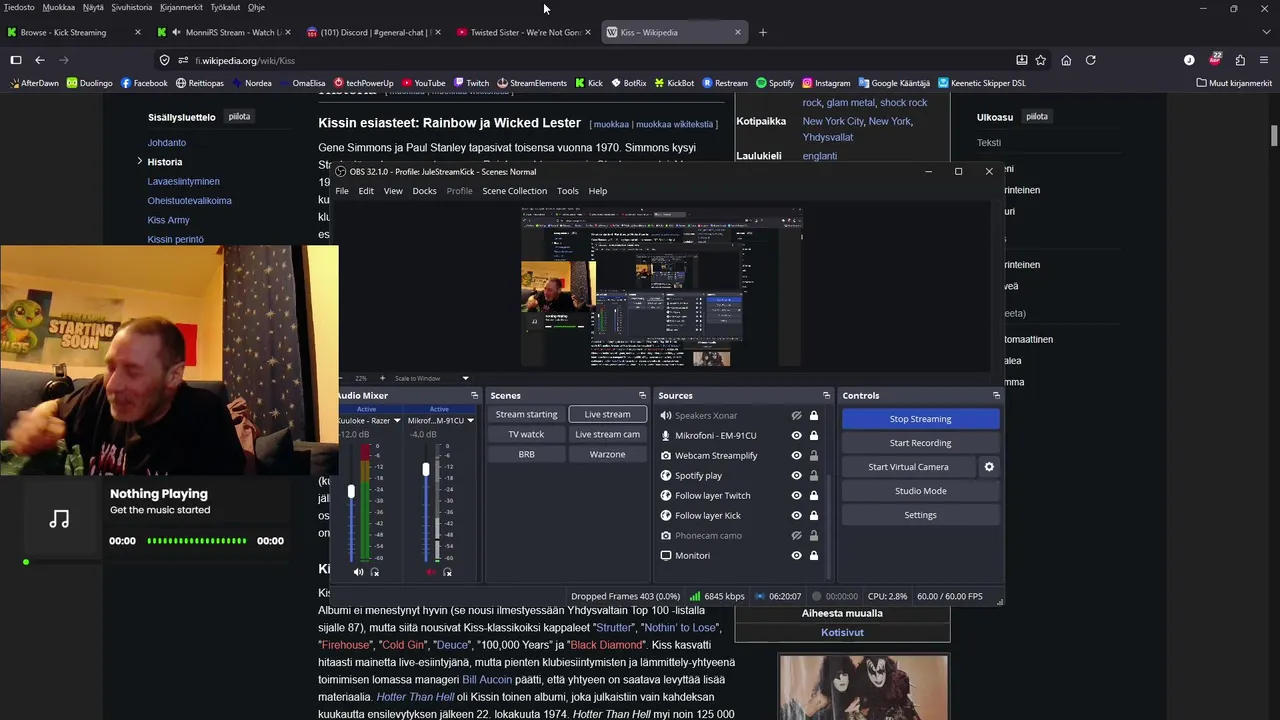Expand the Historia section in contents

tap(139, 161)
